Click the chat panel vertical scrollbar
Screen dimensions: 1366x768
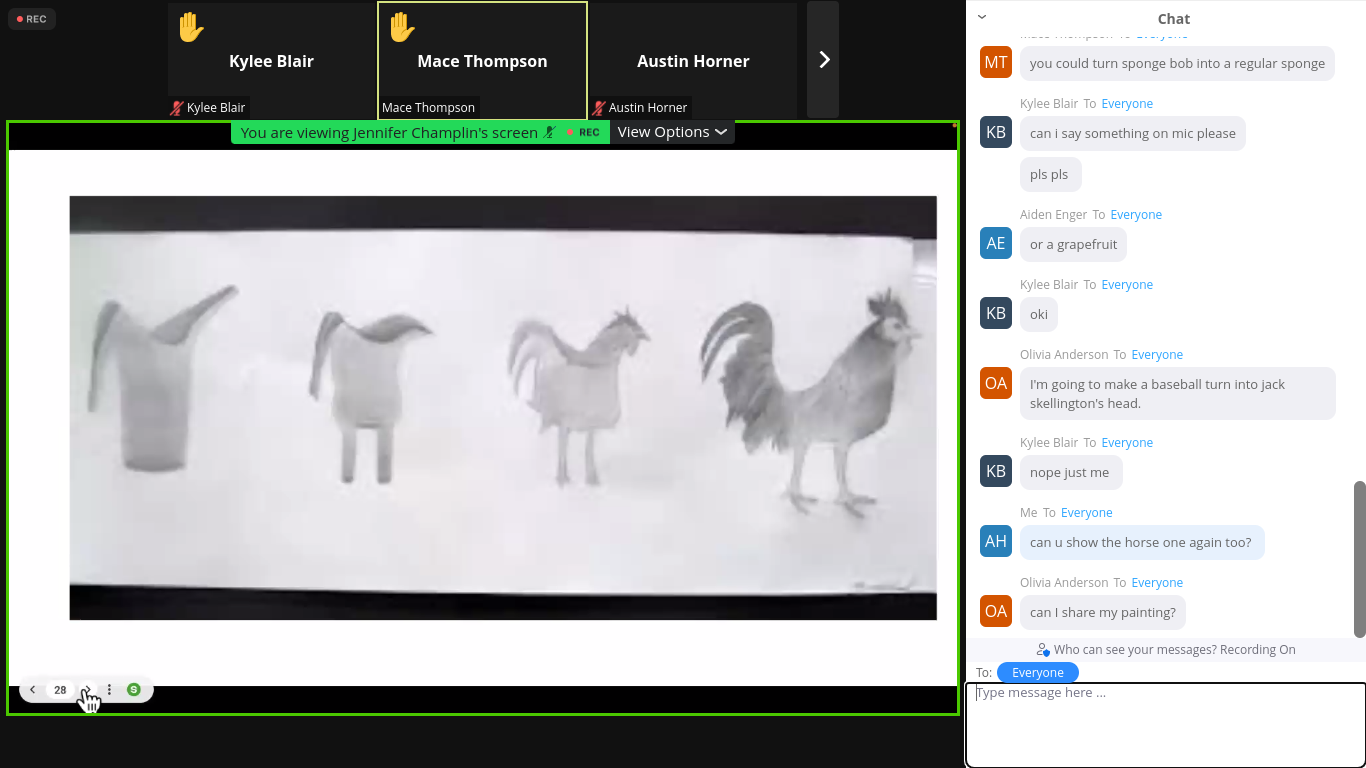[x=1359, y=559]
